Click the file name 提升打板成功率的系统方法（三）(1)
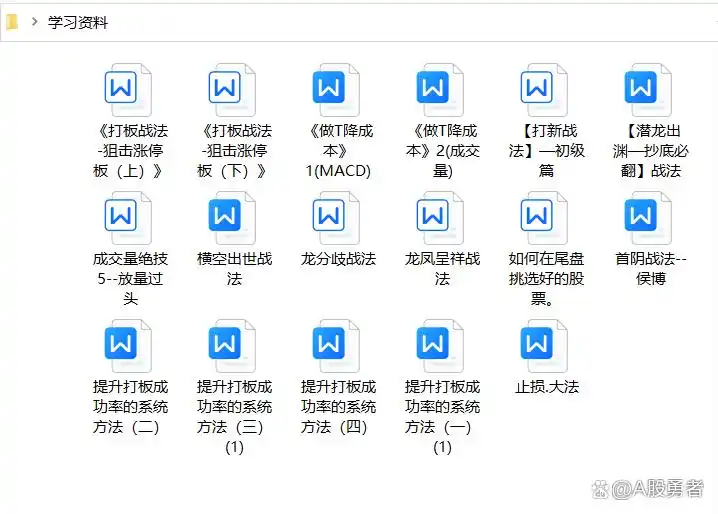 (234, 416)
